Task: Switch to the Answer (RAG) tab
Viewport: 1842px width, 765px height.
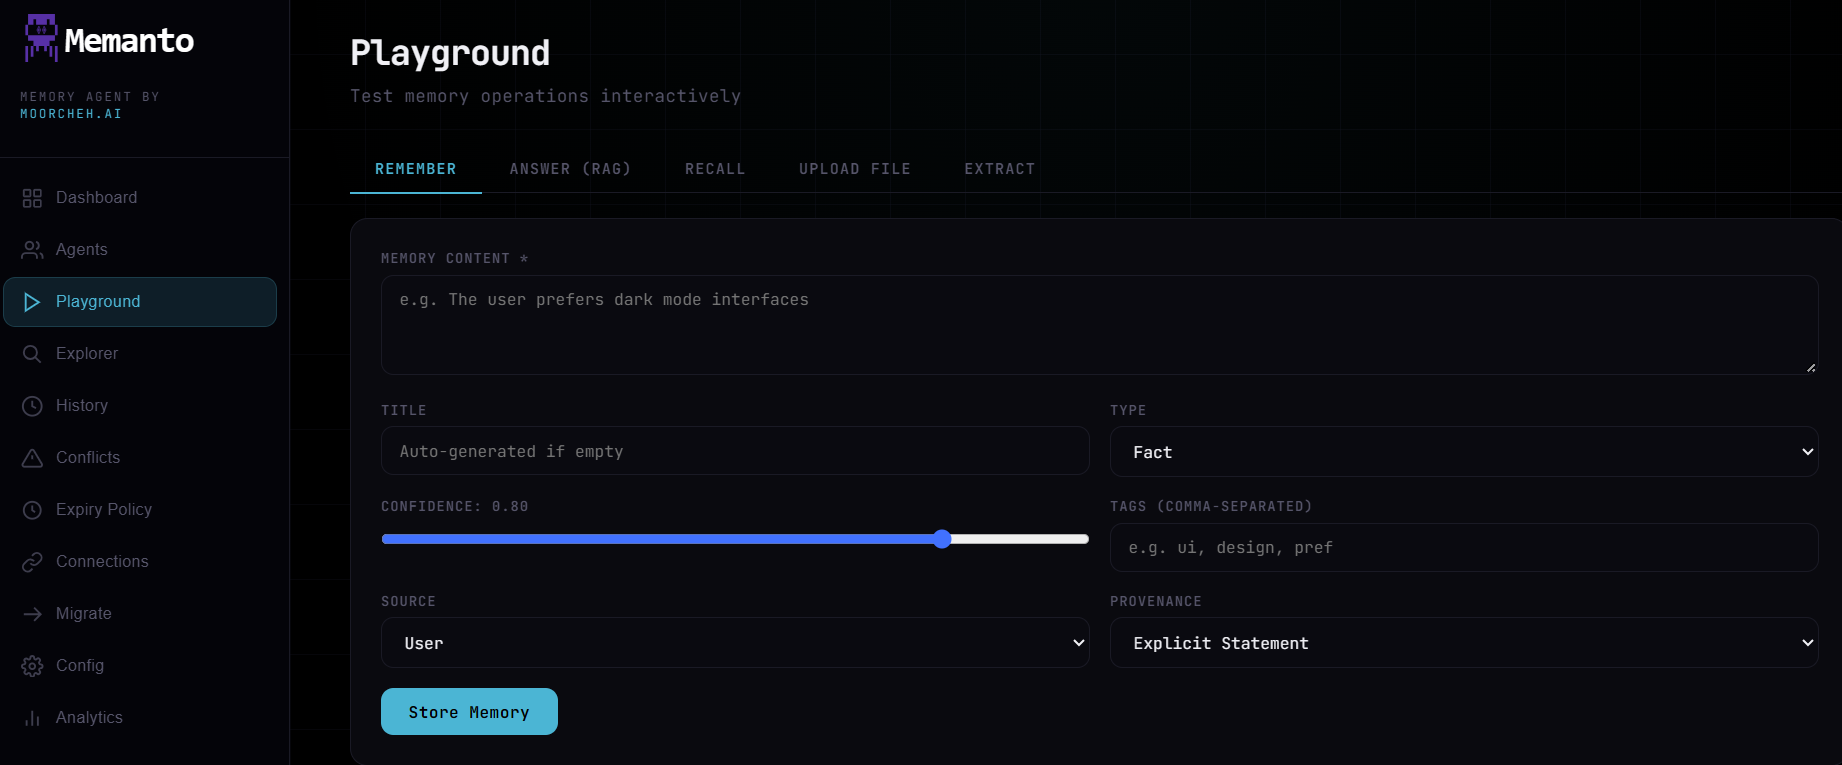Action: 570,169
